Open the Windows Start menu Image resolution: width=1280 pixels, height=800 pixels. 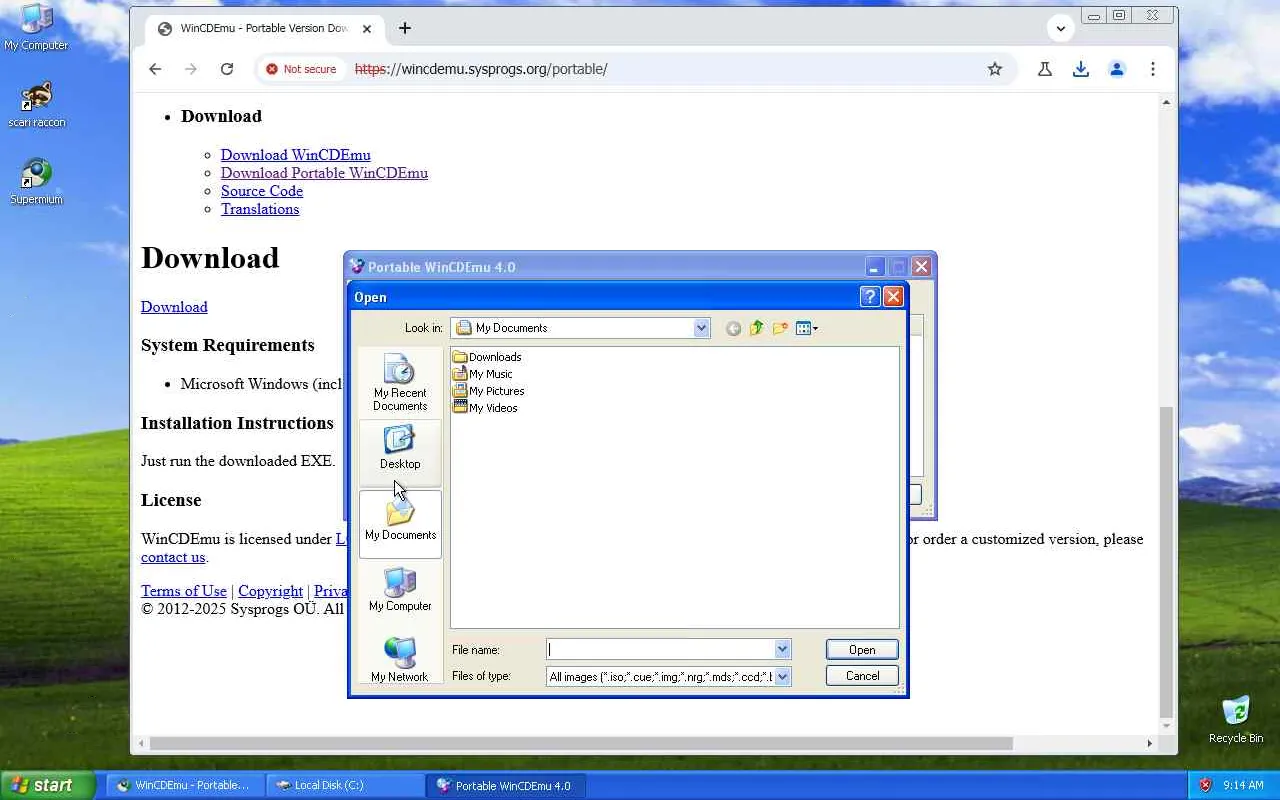[x=47, y=785]
